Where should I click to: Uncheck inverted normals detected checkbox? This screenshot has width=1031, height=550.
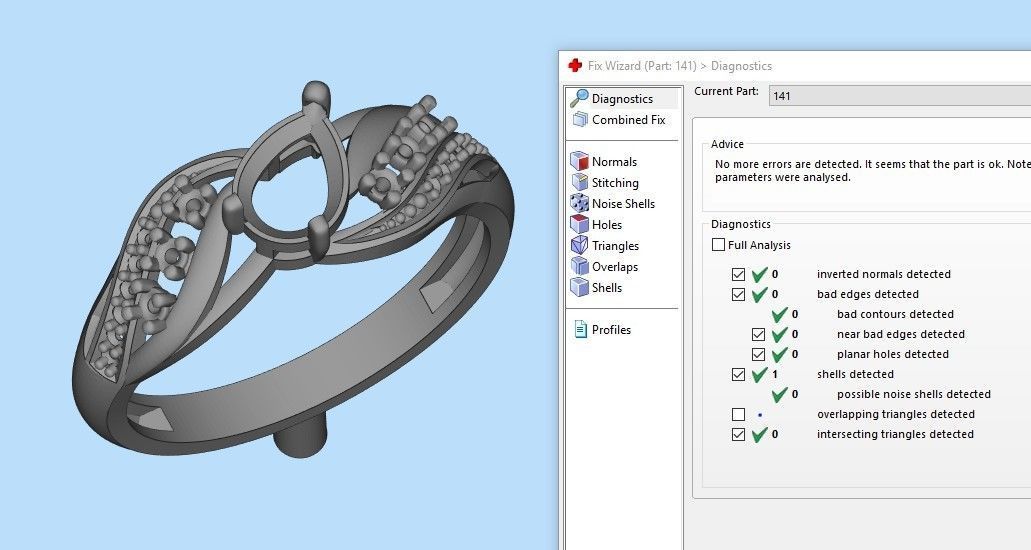[738, 274]
